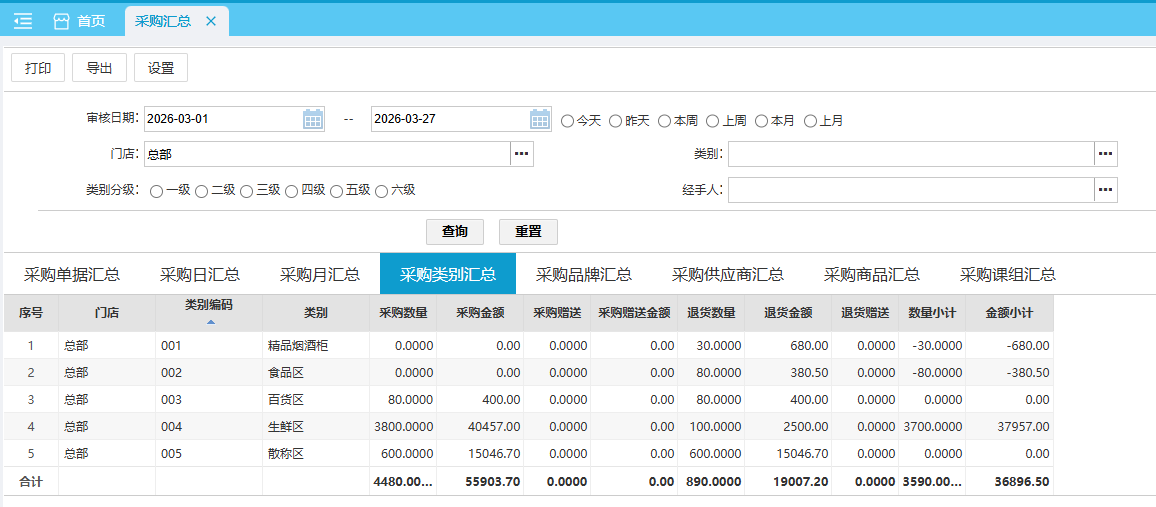The height and width of the screenshot is (507, 1156).
Task: Switch to 采购日汇总 tab
Action: tap(199, 275)
